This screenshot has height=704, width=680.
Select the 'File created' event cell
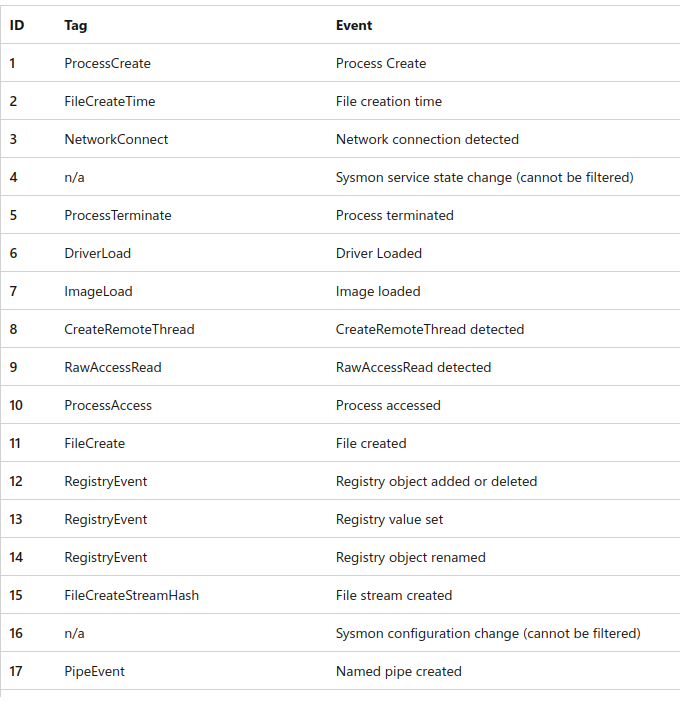[371, 443]
